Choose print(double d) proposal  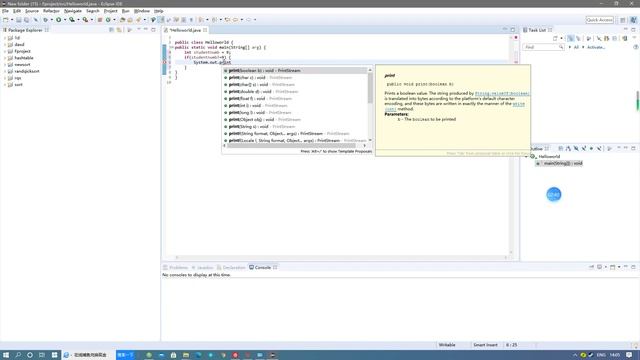point(295,91)
